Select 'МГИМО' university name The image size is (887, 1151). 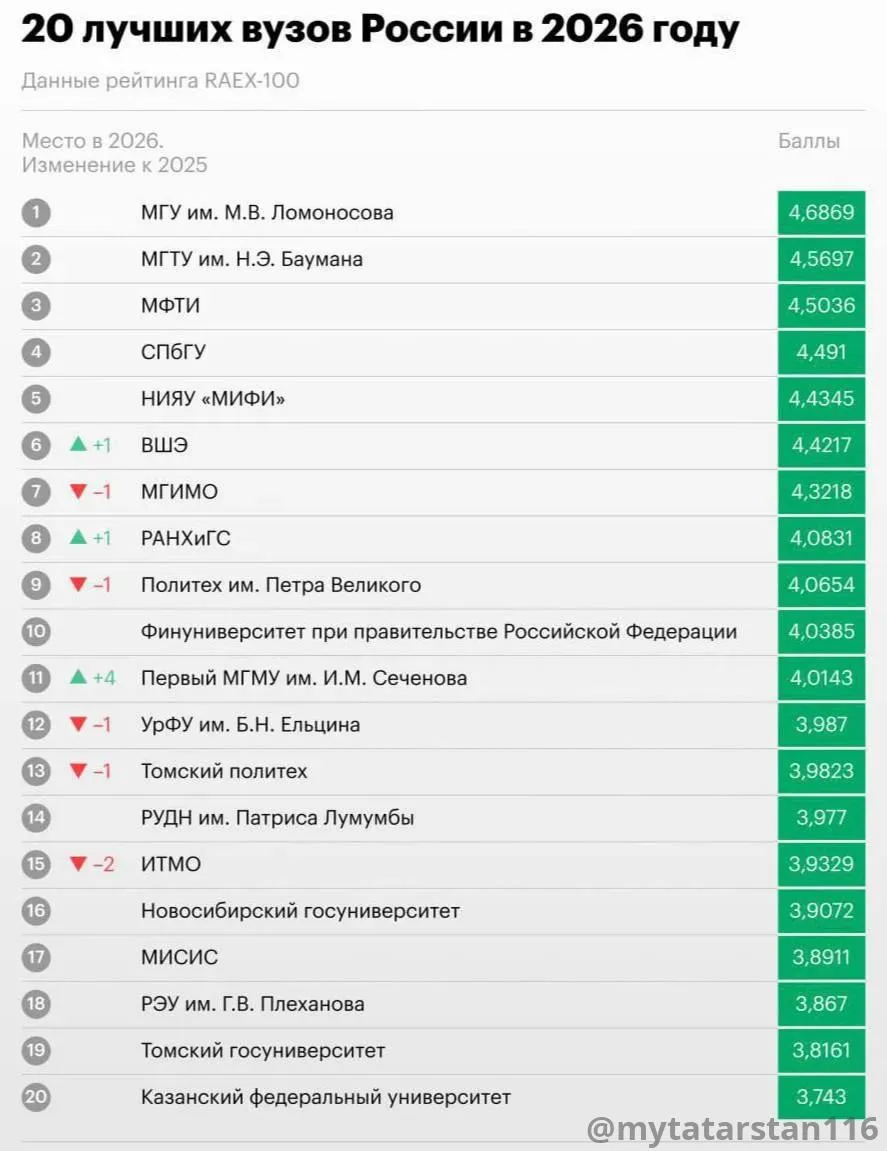pyautogui.click(x=179, y=492)
